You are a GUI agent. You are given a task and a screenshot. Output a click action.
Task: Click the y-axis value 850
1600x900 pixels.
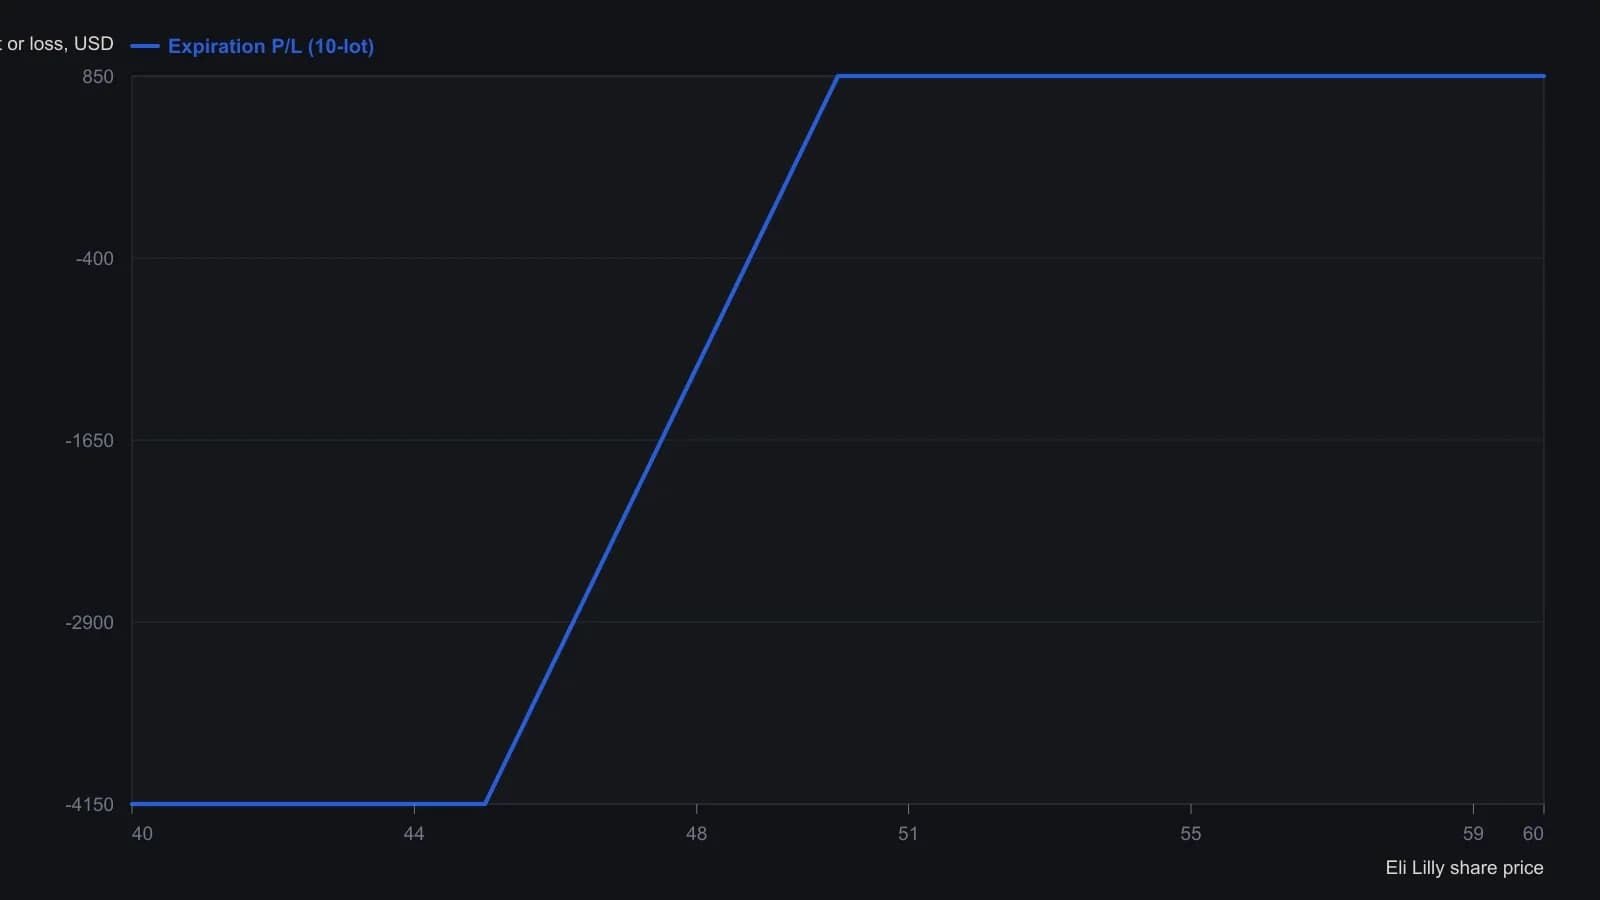pos(98,77)
